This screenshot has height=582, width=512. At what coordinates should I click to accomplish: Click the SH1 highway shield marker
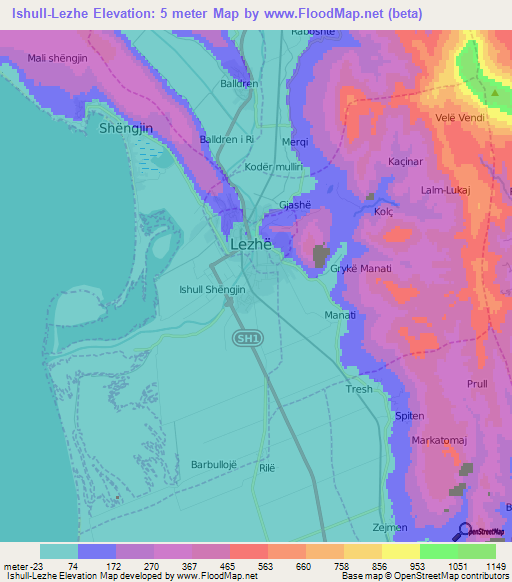248,338
